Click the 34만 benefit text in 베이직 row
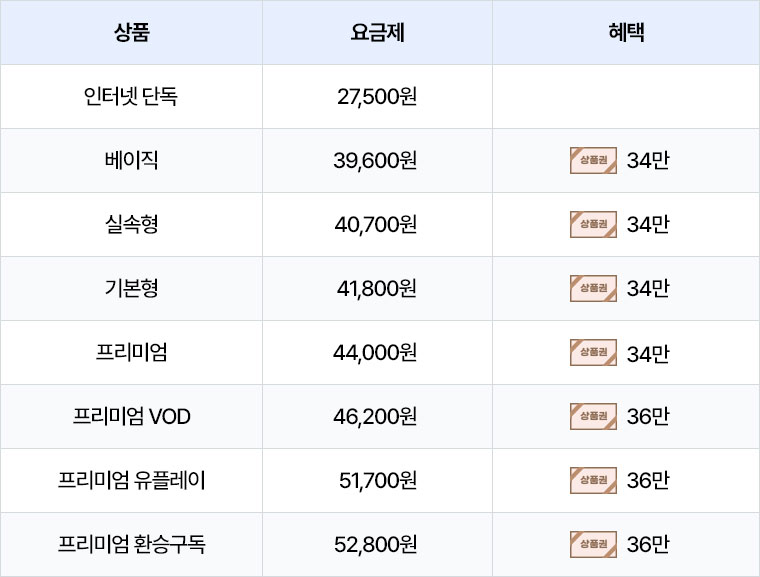 point(648,160)
